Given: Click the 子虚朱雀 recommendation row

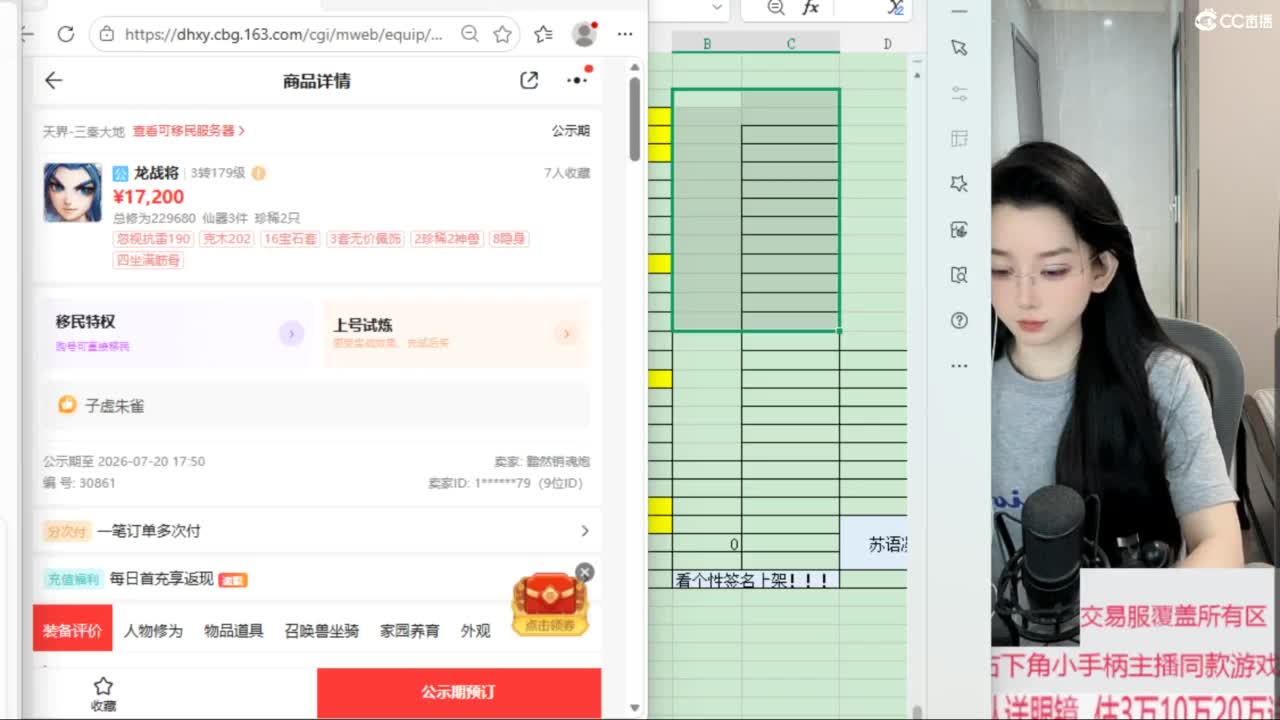Looking at the screenshot, I should click(314, 405).
